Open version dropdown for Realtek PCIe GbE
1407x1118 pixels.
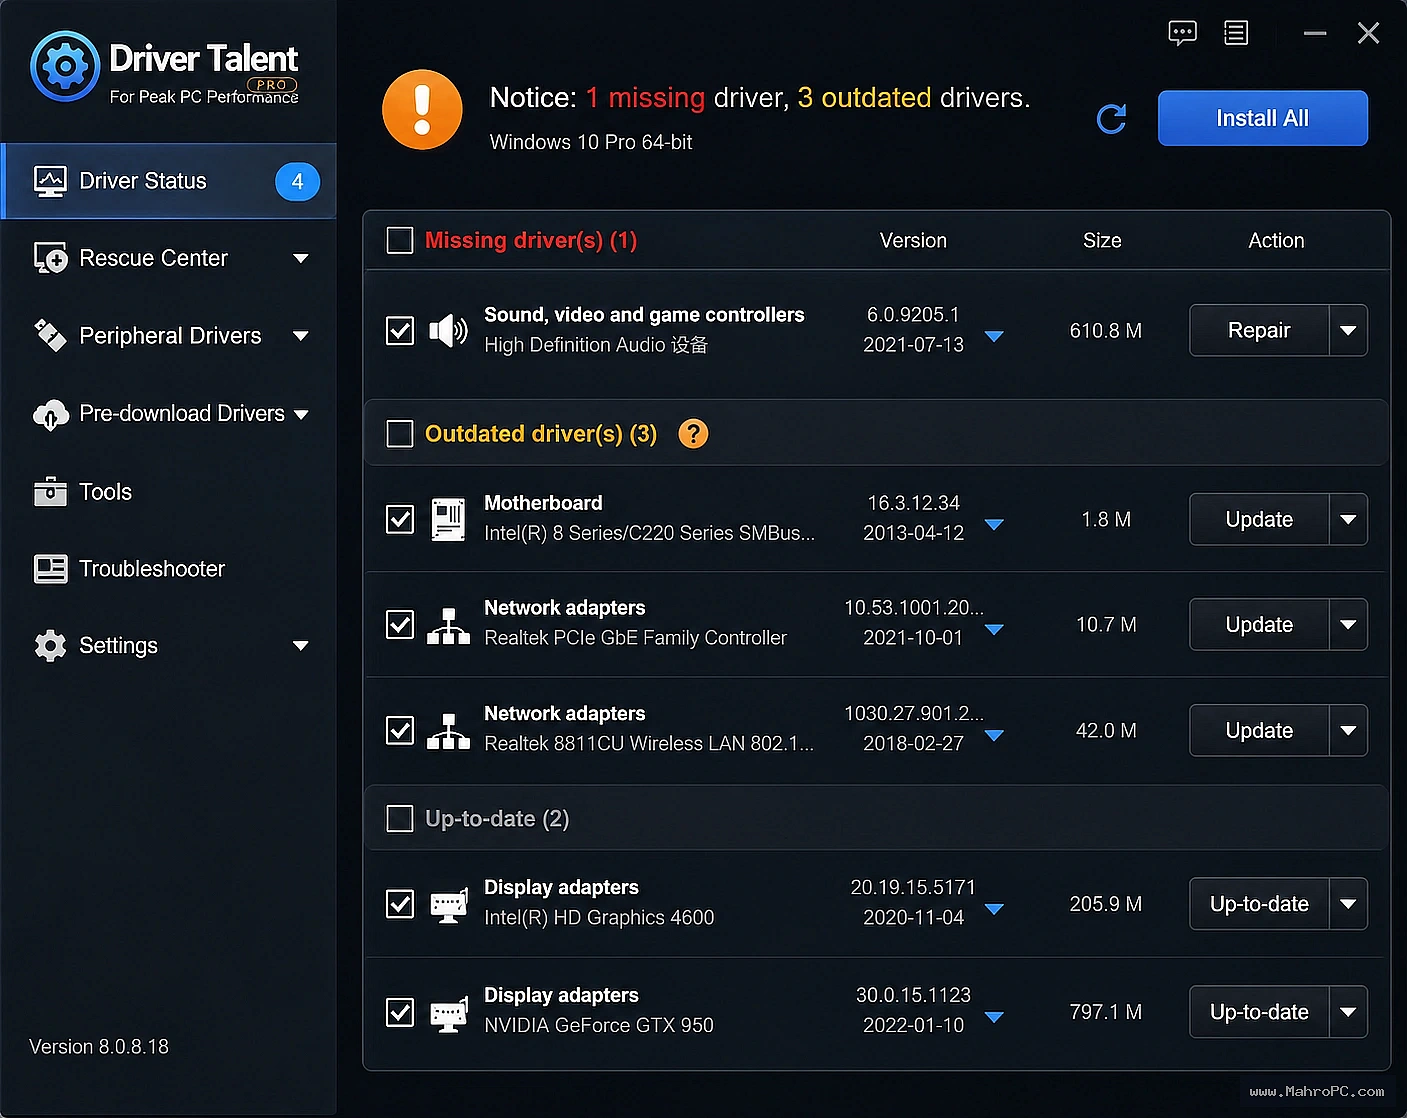(994, 630)
